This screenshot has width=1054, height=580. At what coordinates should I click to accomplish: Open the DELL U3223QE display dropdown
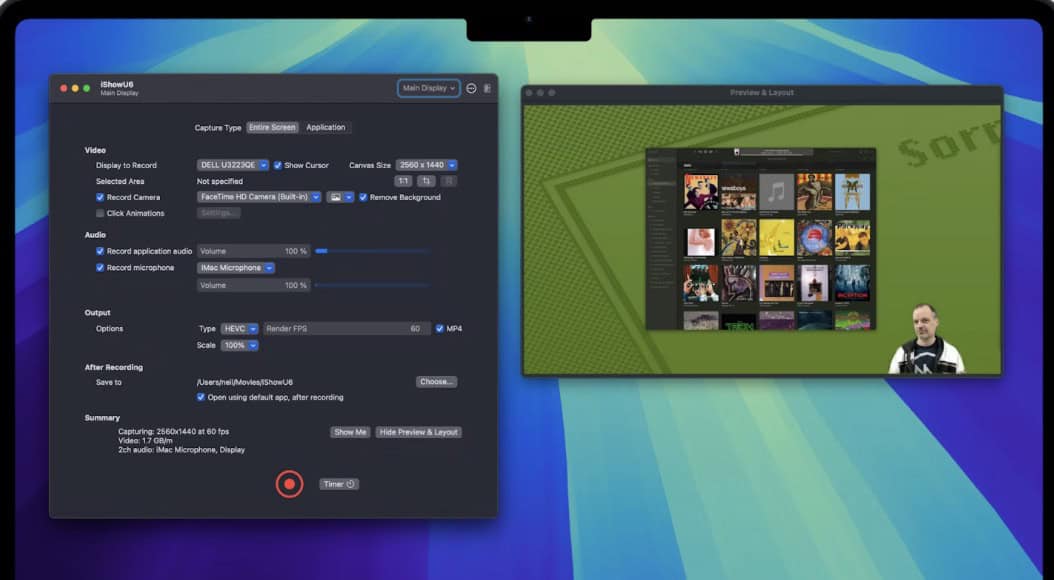tap(233, 165)
